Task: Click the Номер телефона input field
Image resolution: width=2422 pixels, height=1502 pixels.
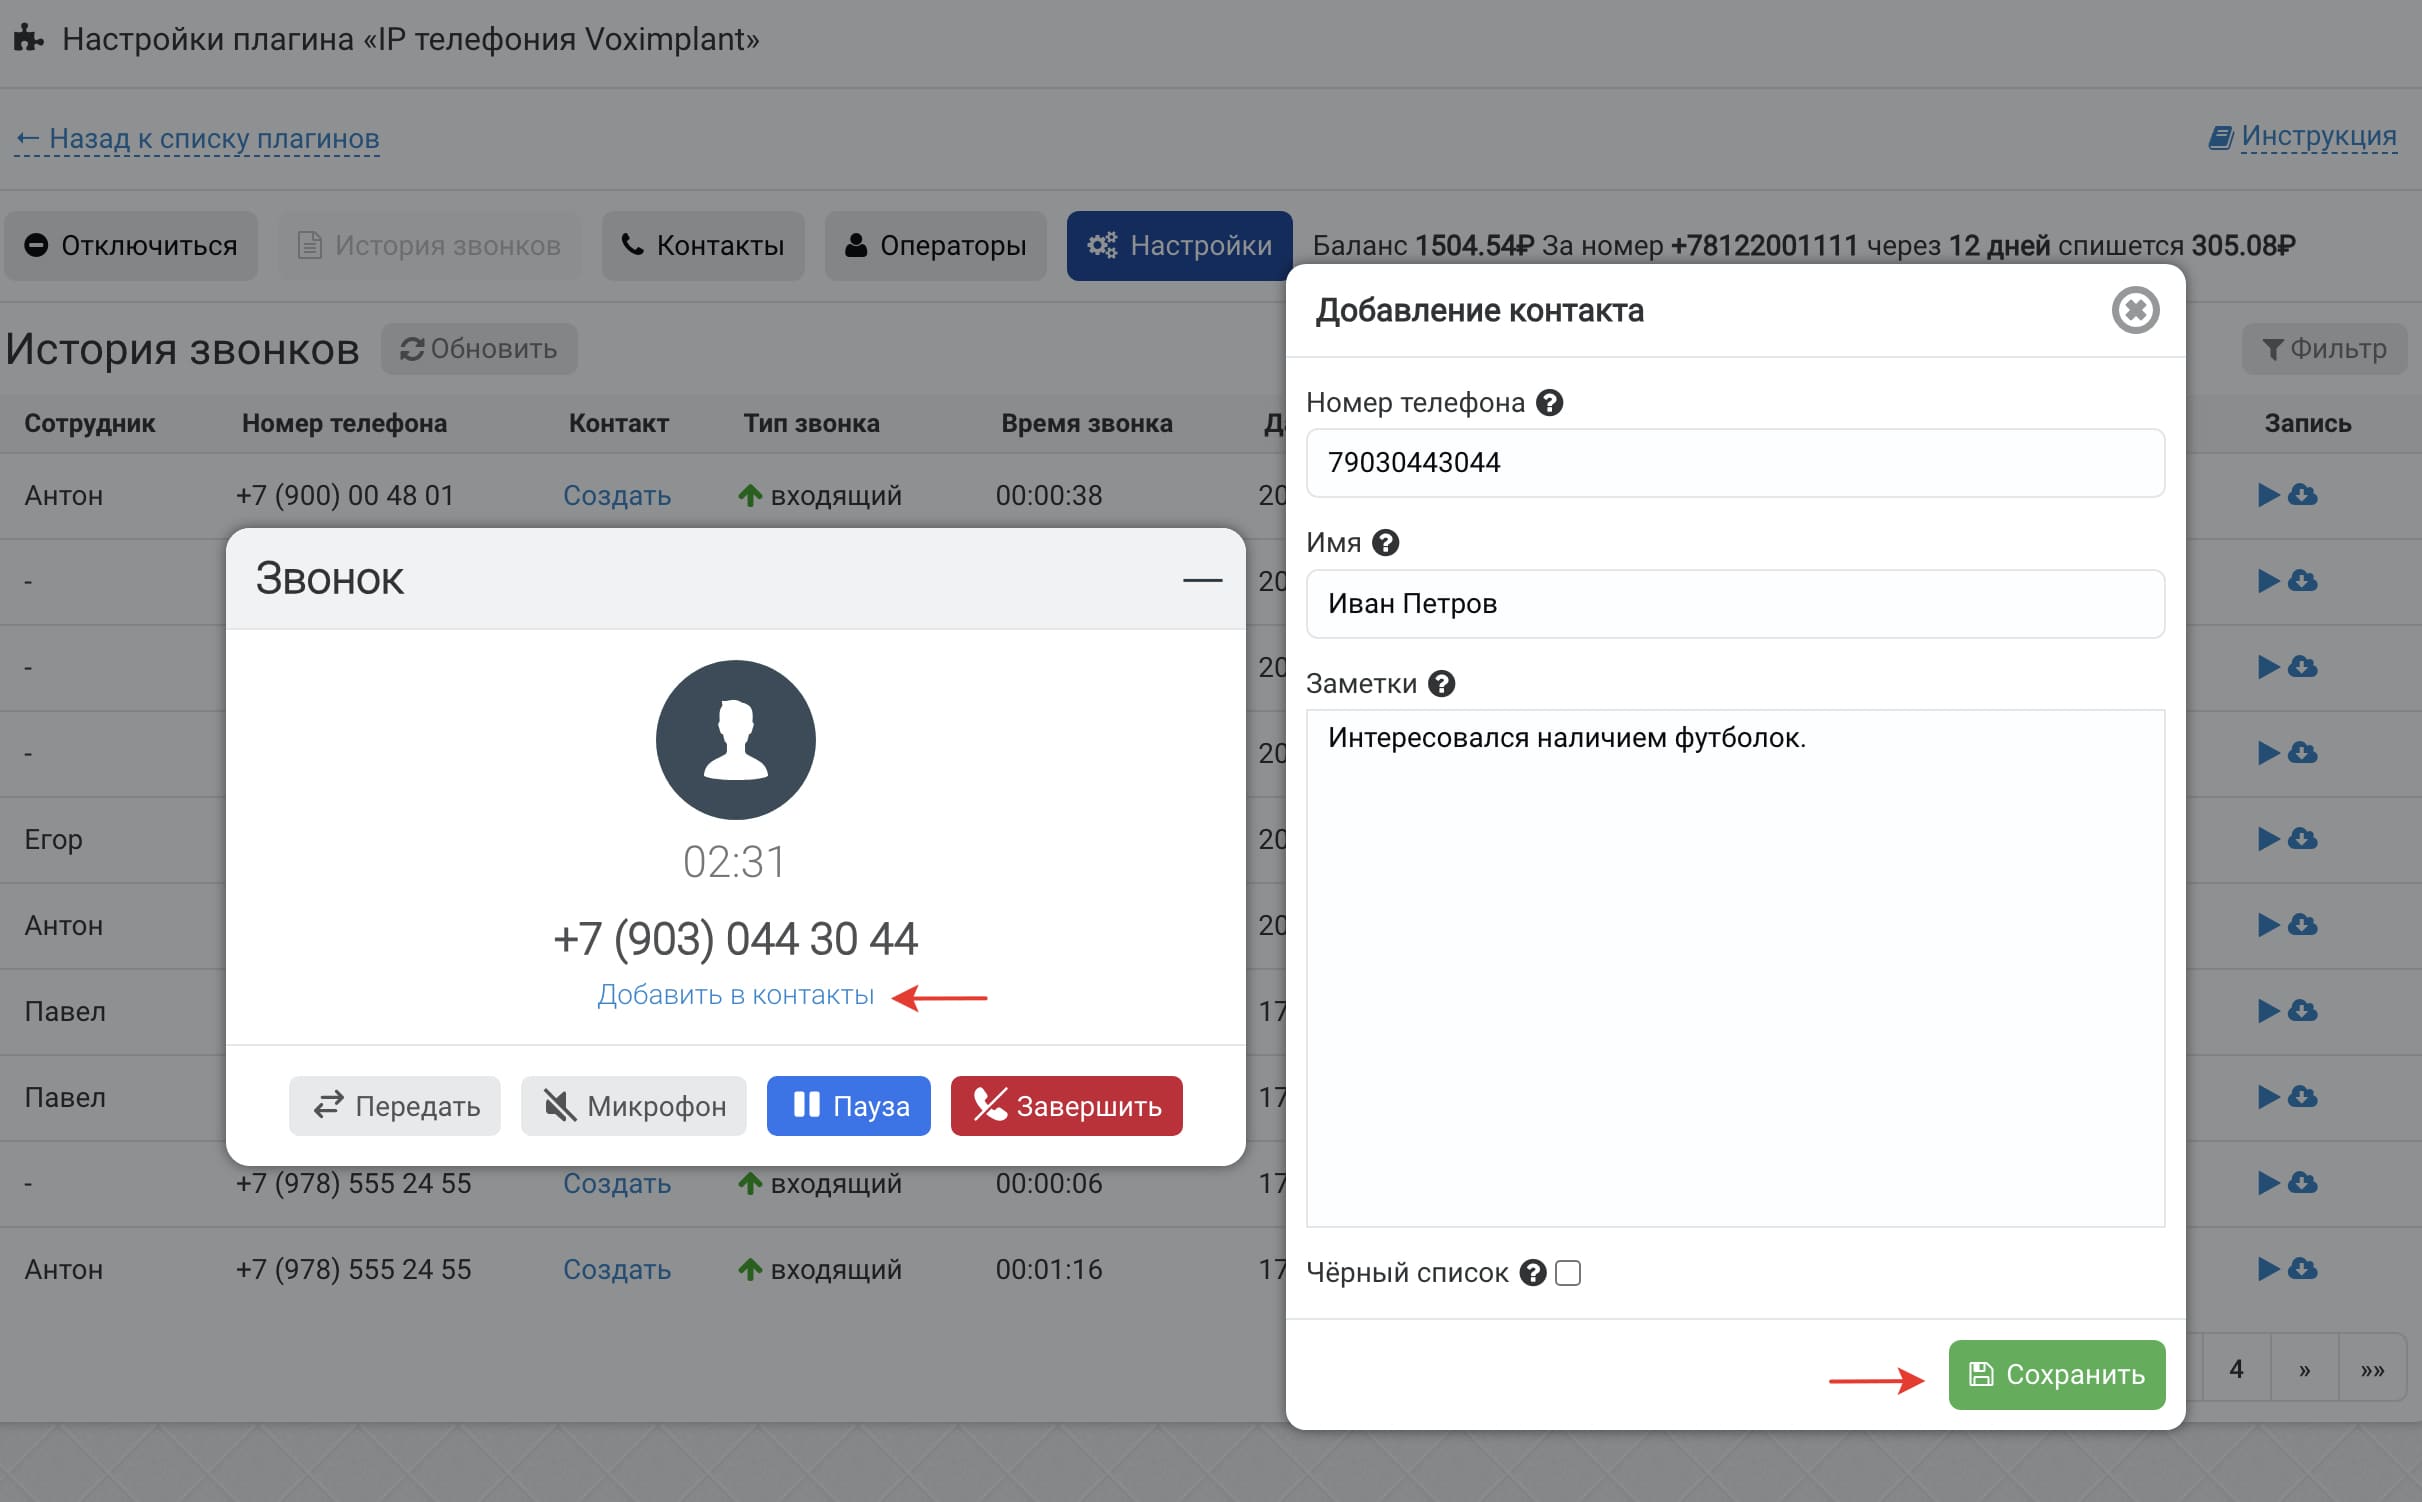Action: coord(1735,463)
